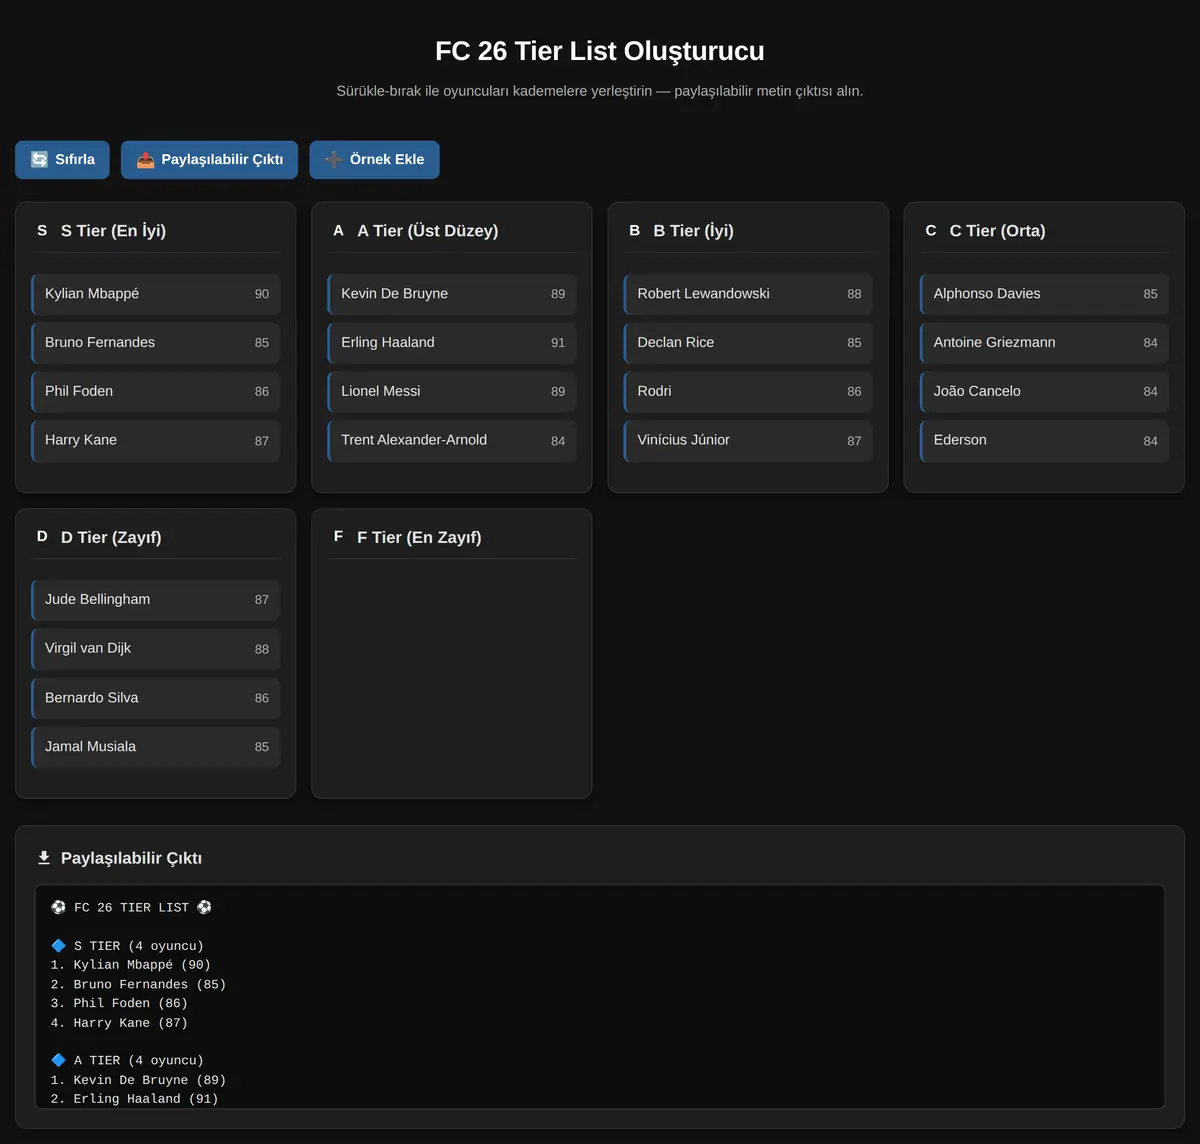Select the João Cancelo player card
Viewport: 1200px width, 1144px height.
click(x=1044, y=392)
